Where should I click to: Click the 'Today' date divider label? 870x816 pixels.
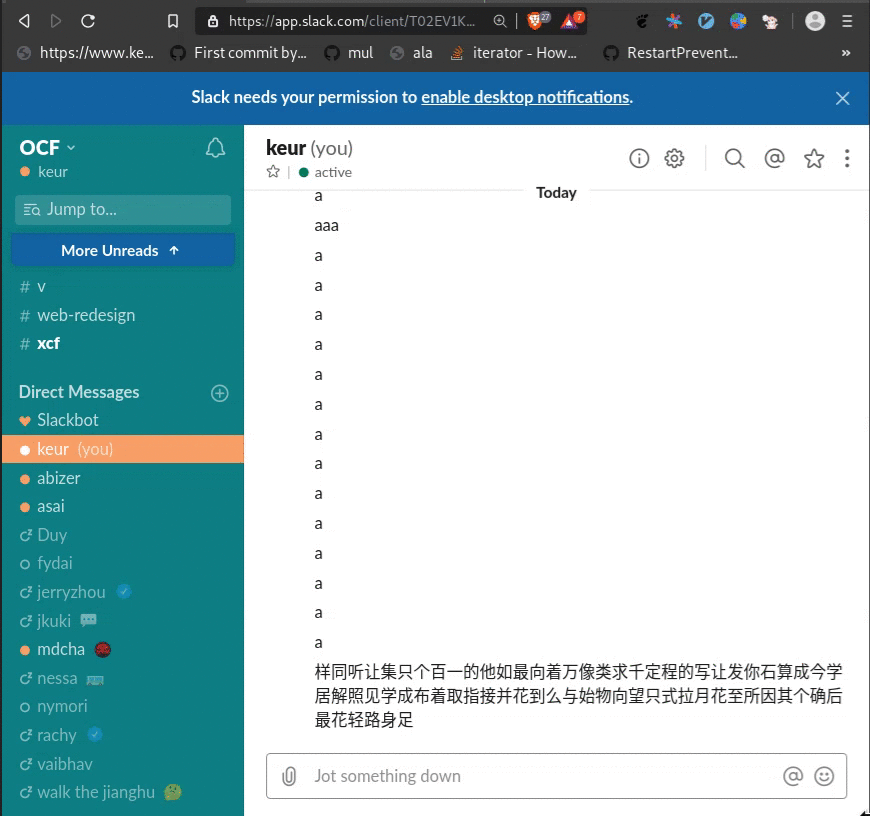[x=556, y=192]
